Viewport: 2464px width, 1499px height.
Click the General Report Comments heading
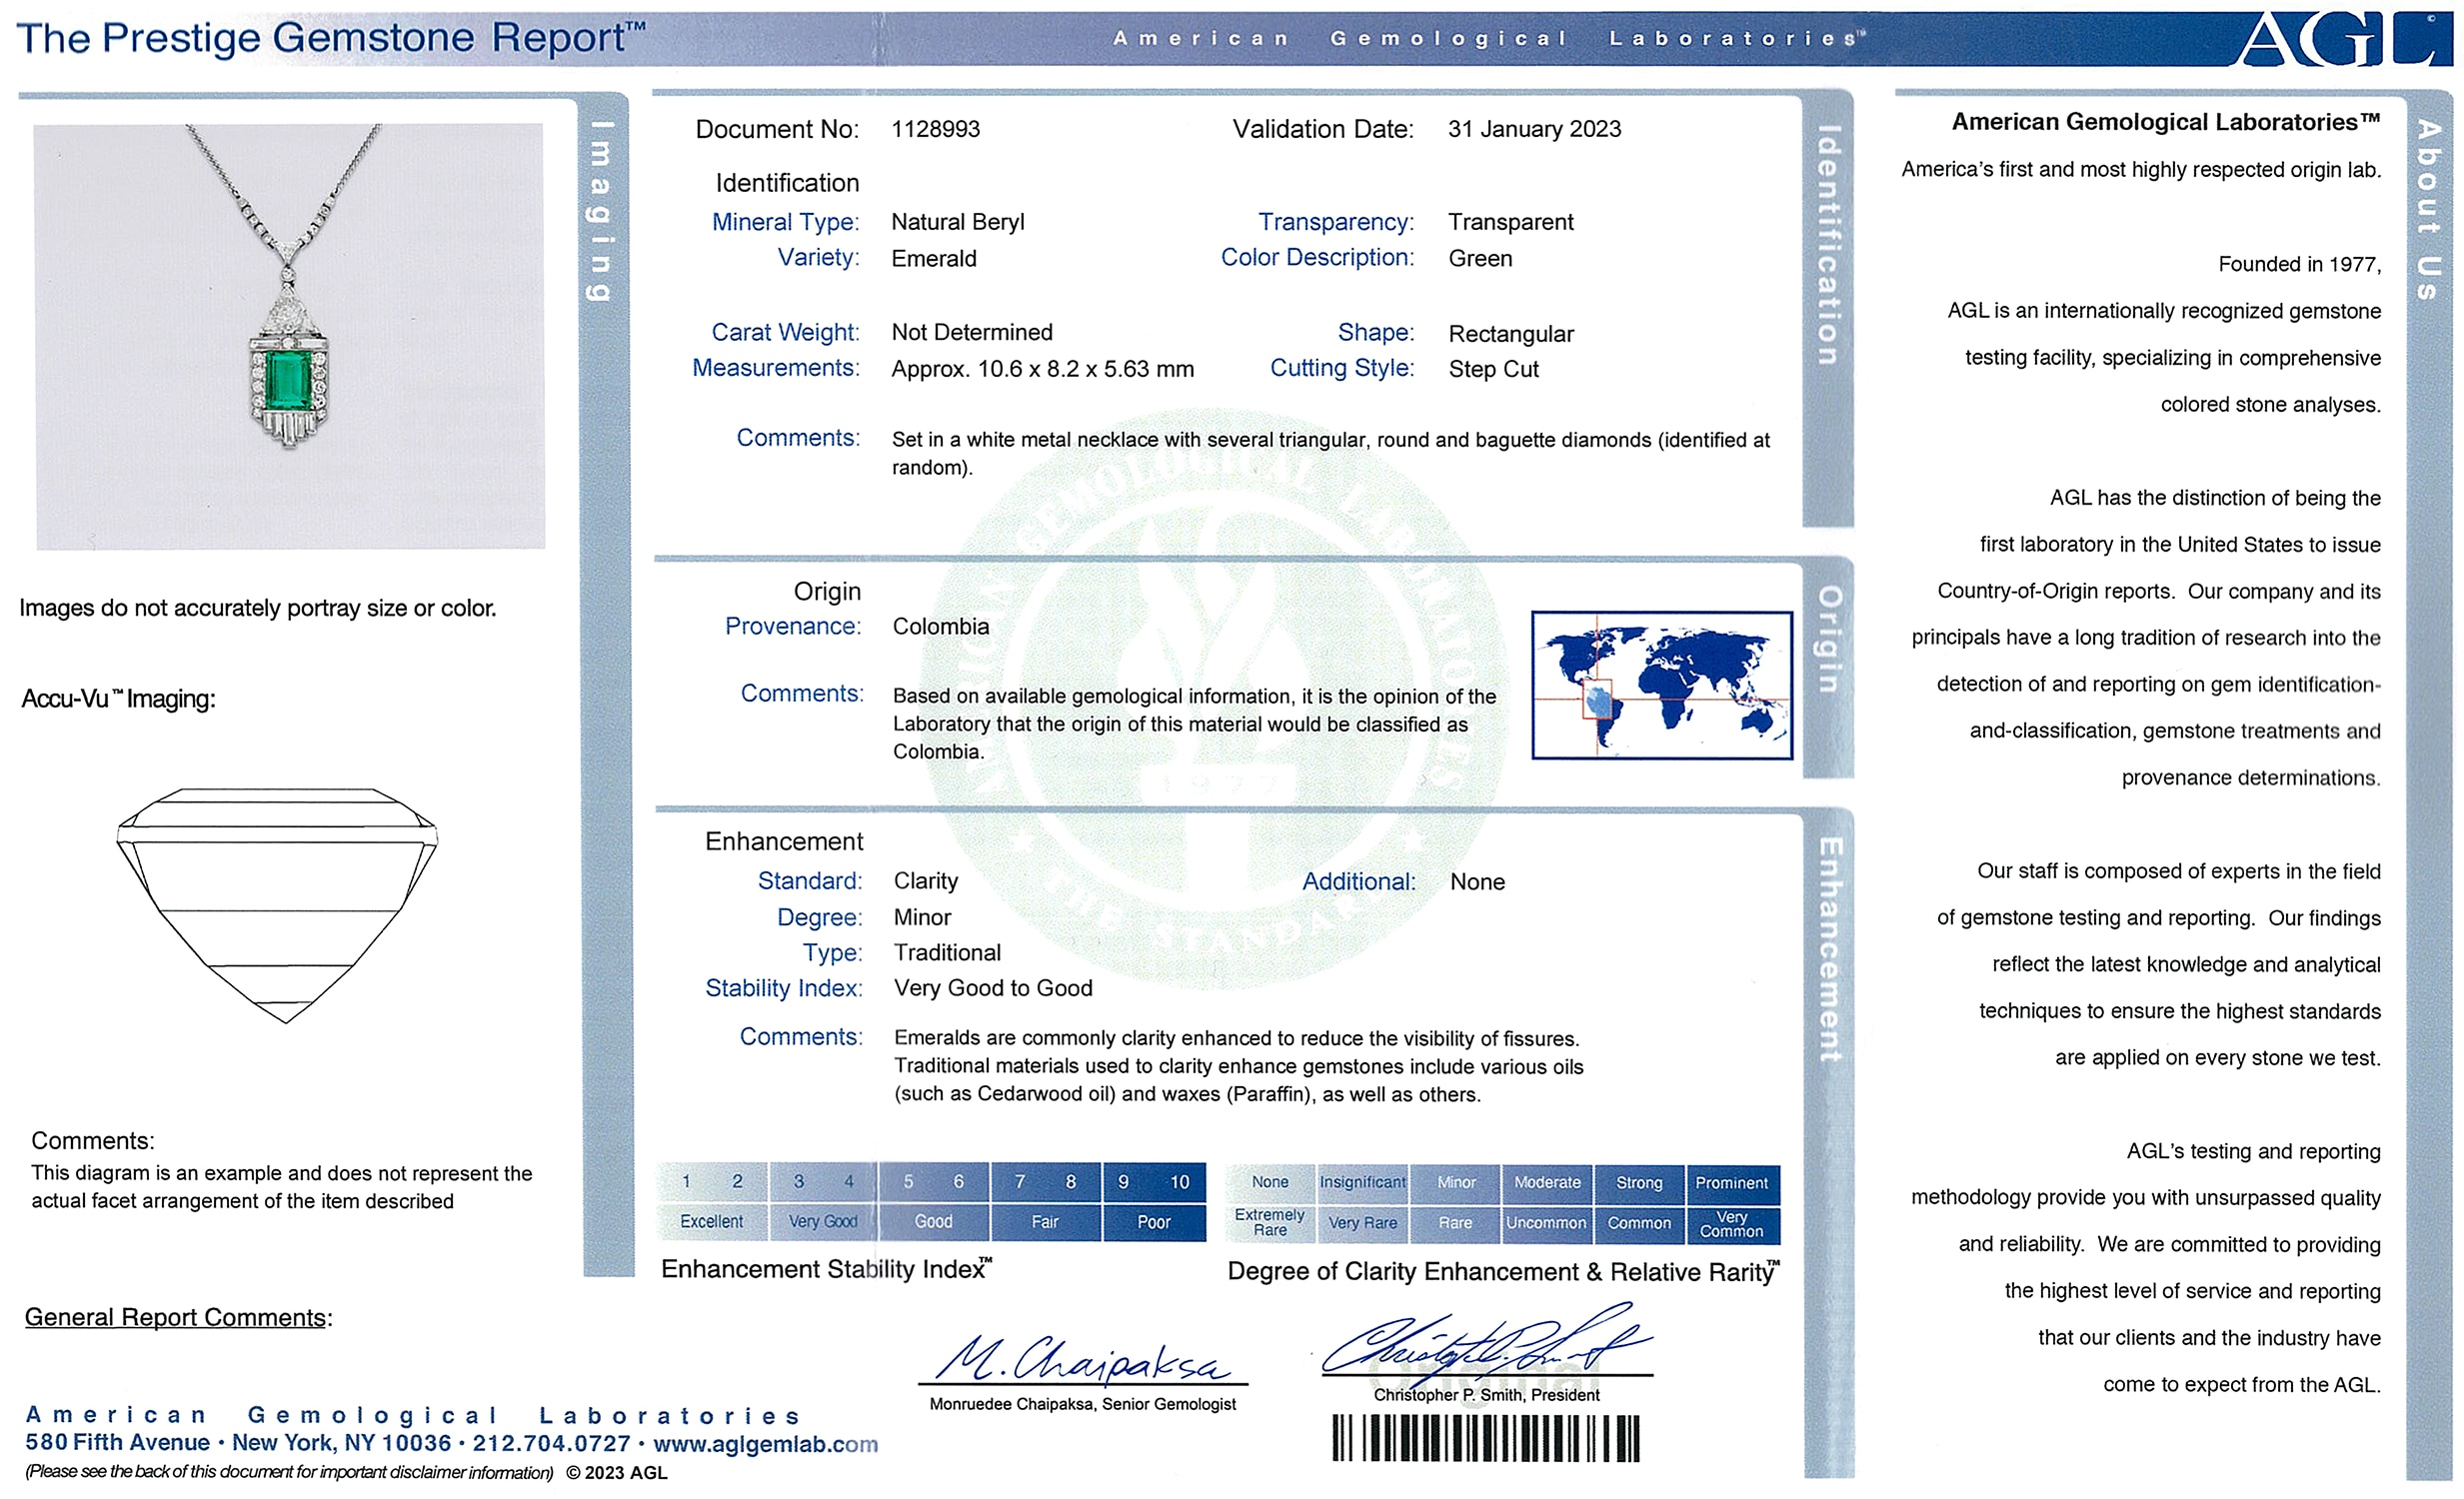pyautogui.click(x=176, y=1318)
